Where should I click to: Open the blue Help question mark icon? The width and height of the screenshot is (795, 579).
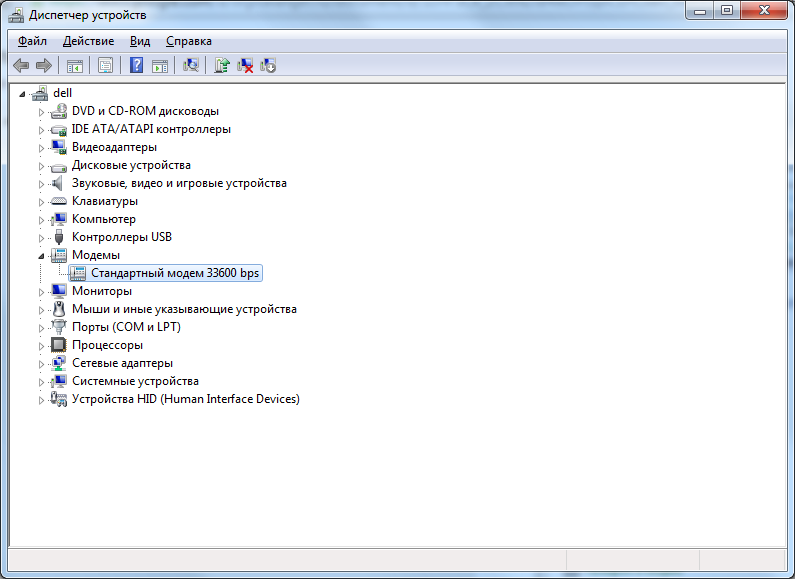[136, 65]
